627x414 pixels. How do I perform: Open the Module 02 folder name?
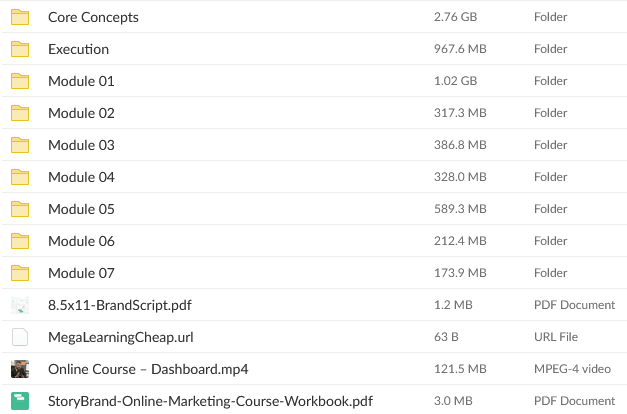click(x=81, y=113)
